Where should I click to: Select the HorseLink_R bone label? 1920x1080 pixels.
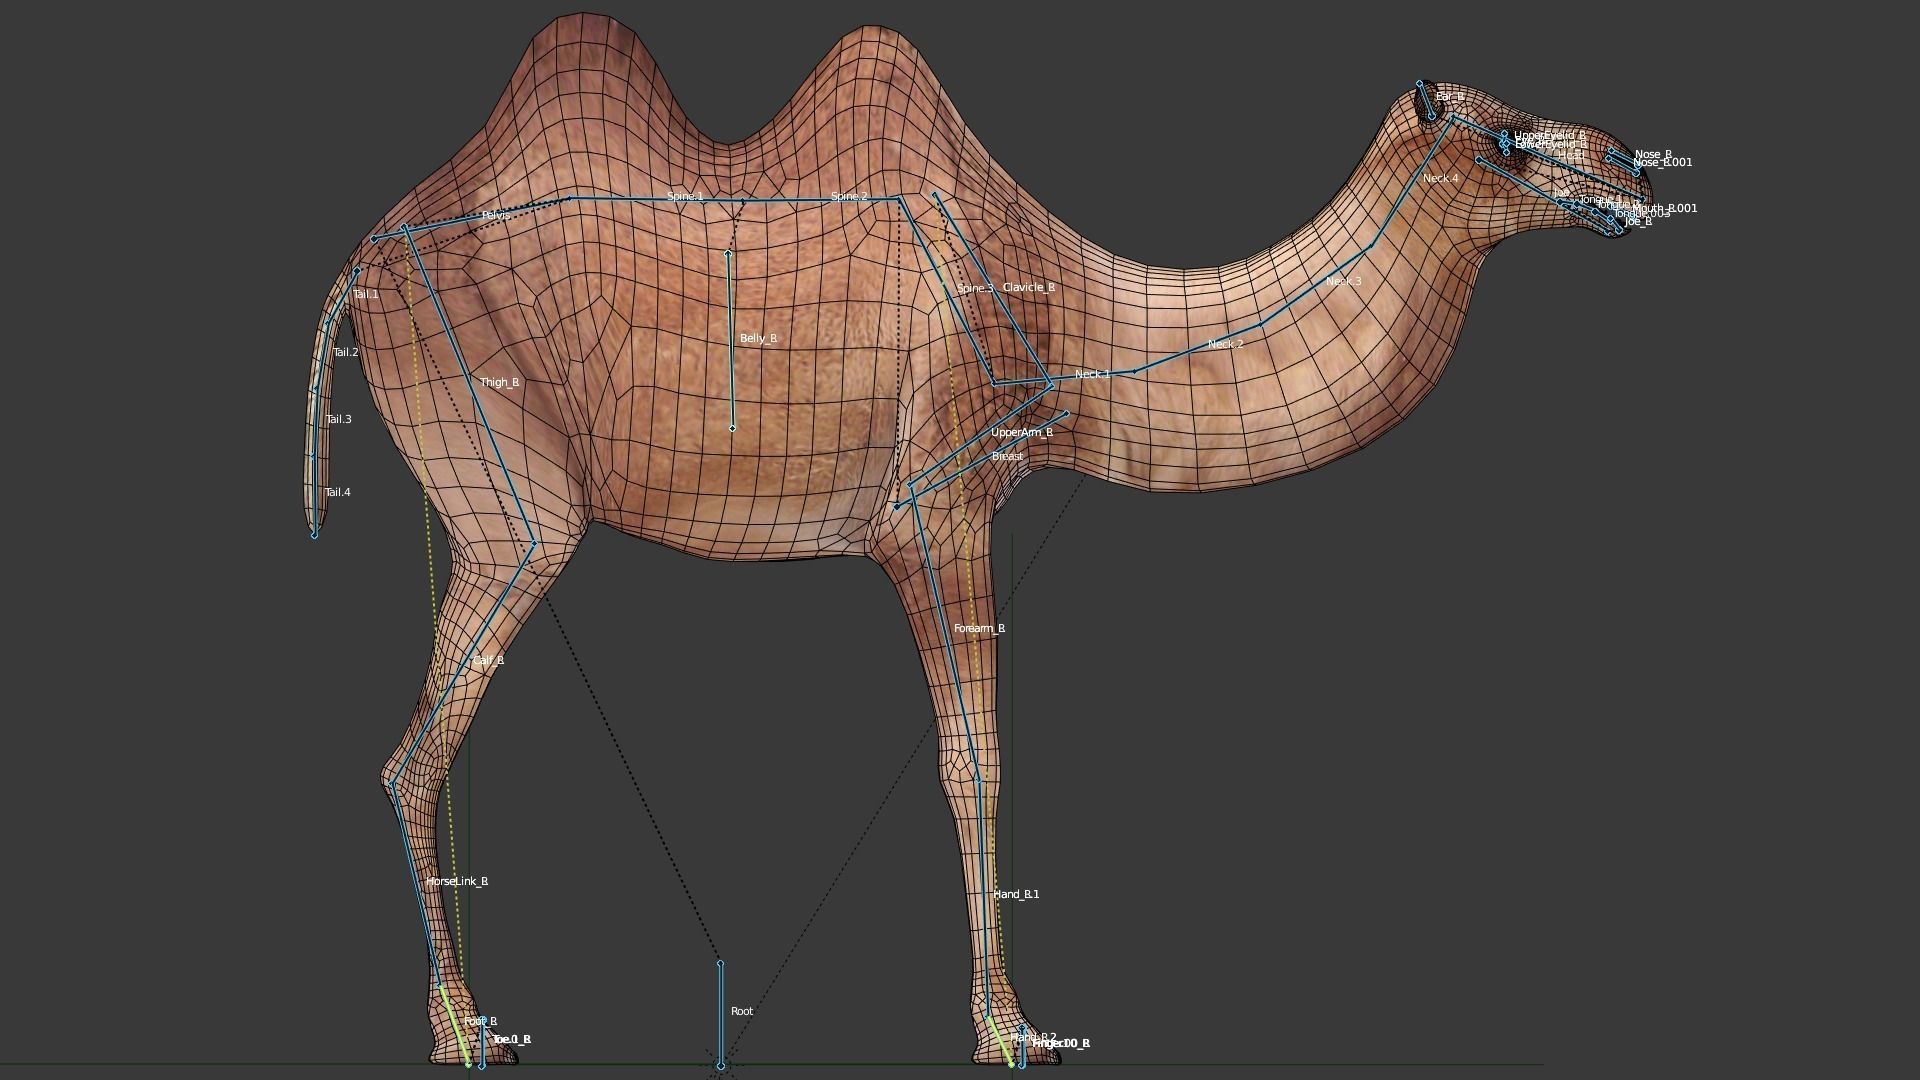pos(457,882)
